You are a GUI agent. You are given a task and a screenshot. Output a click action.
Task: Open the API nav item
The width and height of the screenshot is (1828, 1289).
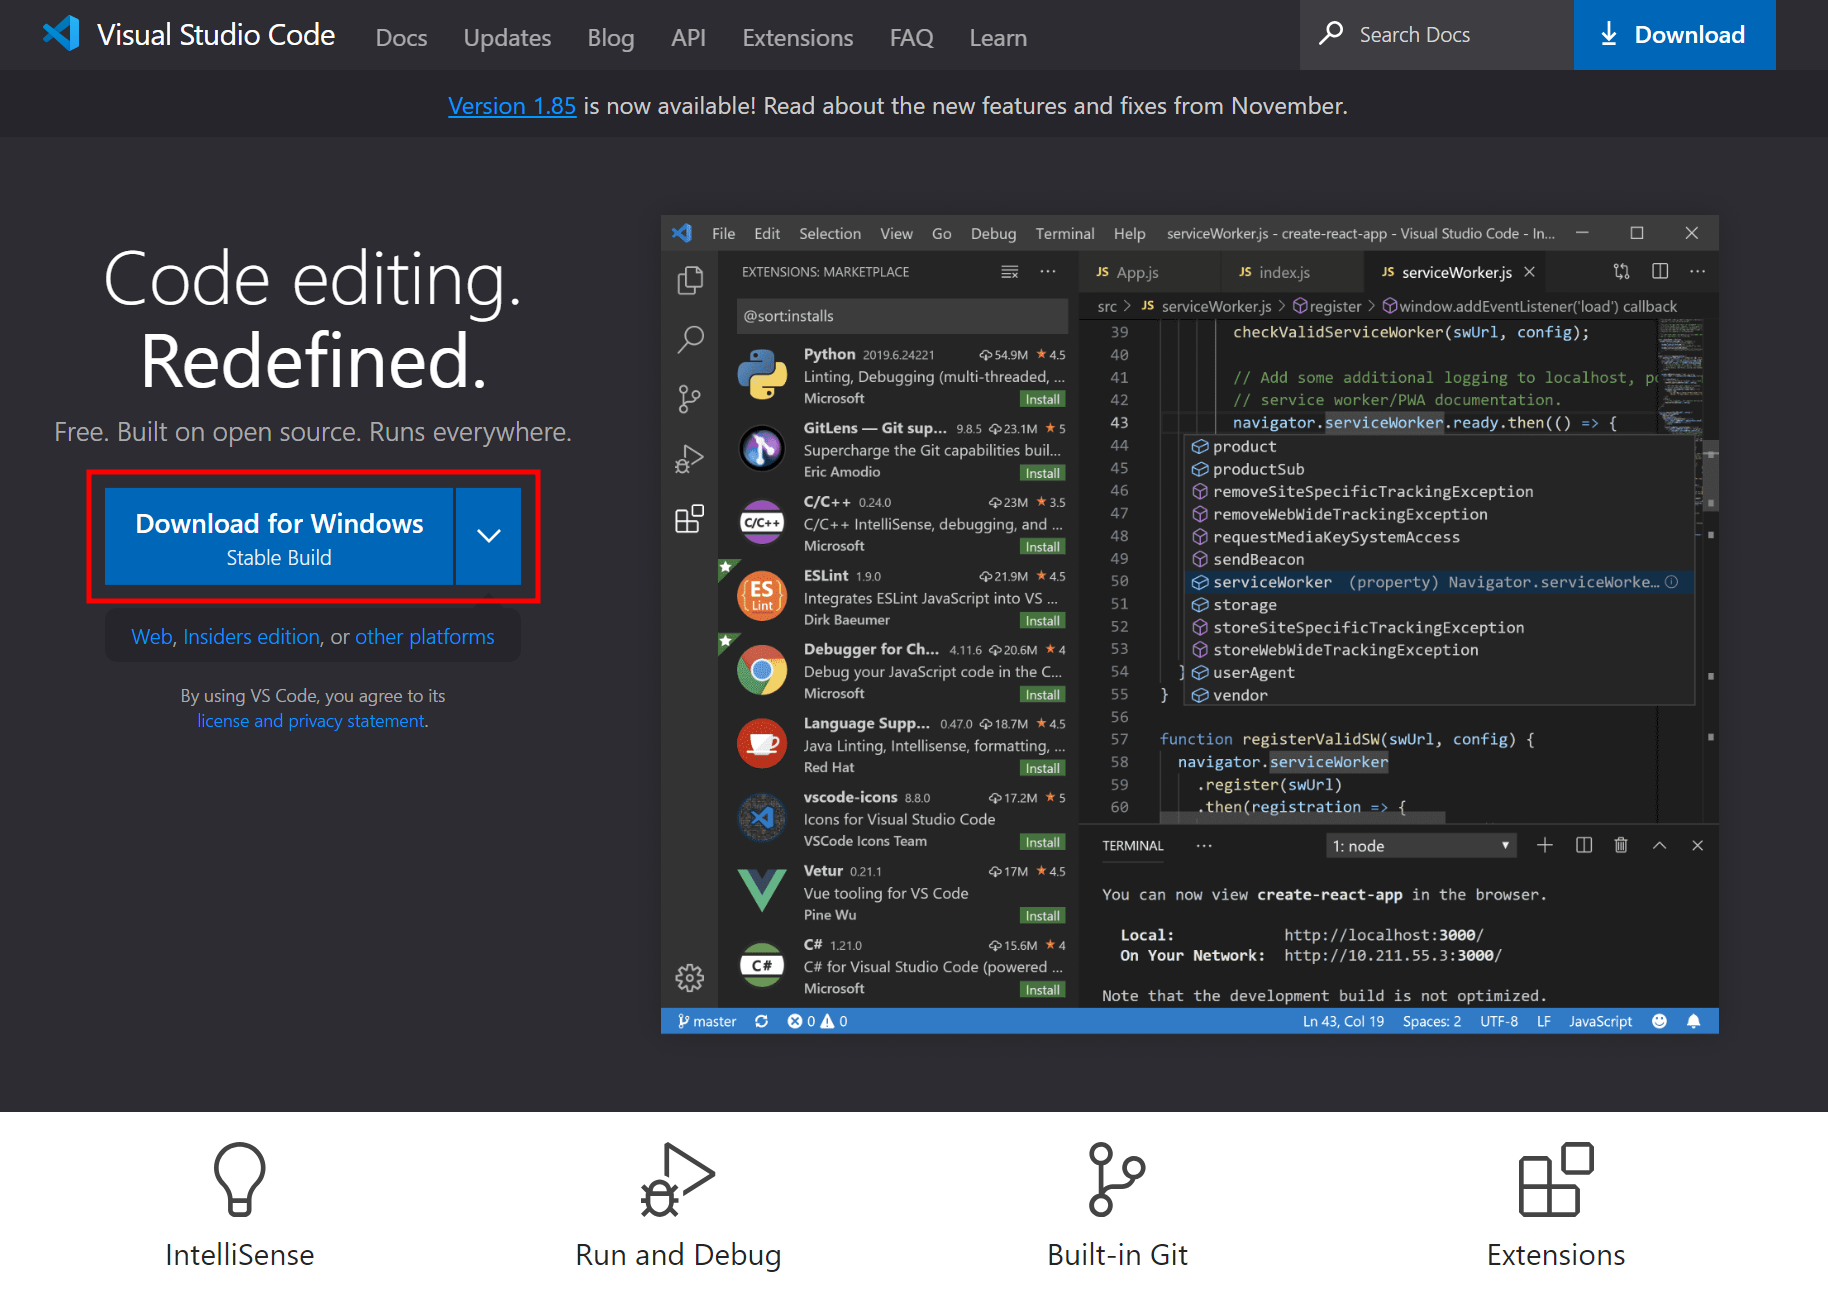pyautogui.click(x=688, y=37)
